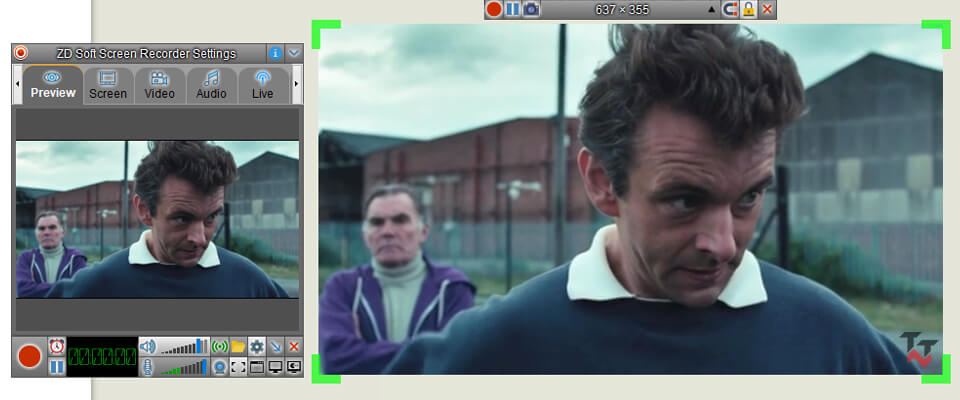Close the settings panel with red X
This screenshot has width=960, height=400.
coord(294,347)
